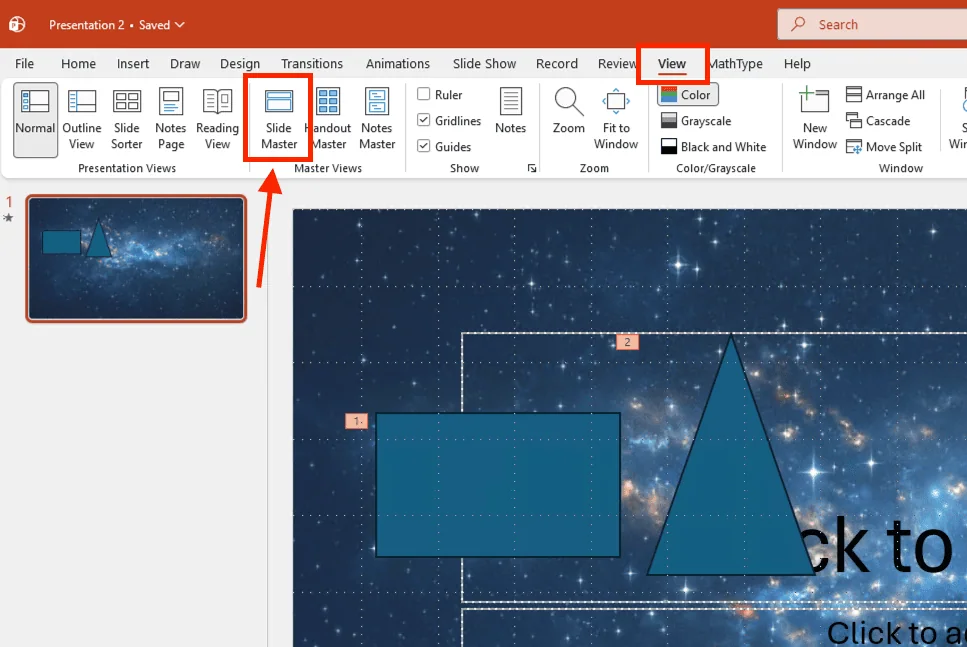Cascade the open windows

(878, 121)
